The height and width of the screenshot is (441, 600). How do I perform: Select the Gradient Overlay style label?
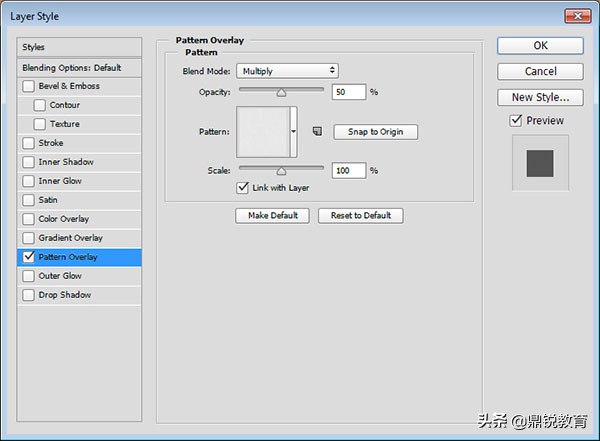click(70, 238)
